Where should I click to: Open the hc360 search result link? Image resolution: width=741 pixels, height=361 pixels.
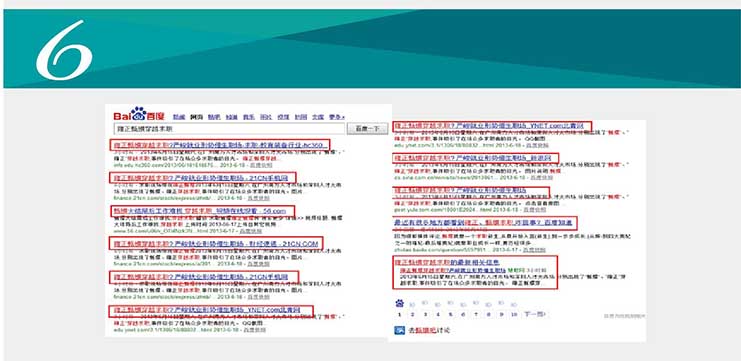coord(220,145)
